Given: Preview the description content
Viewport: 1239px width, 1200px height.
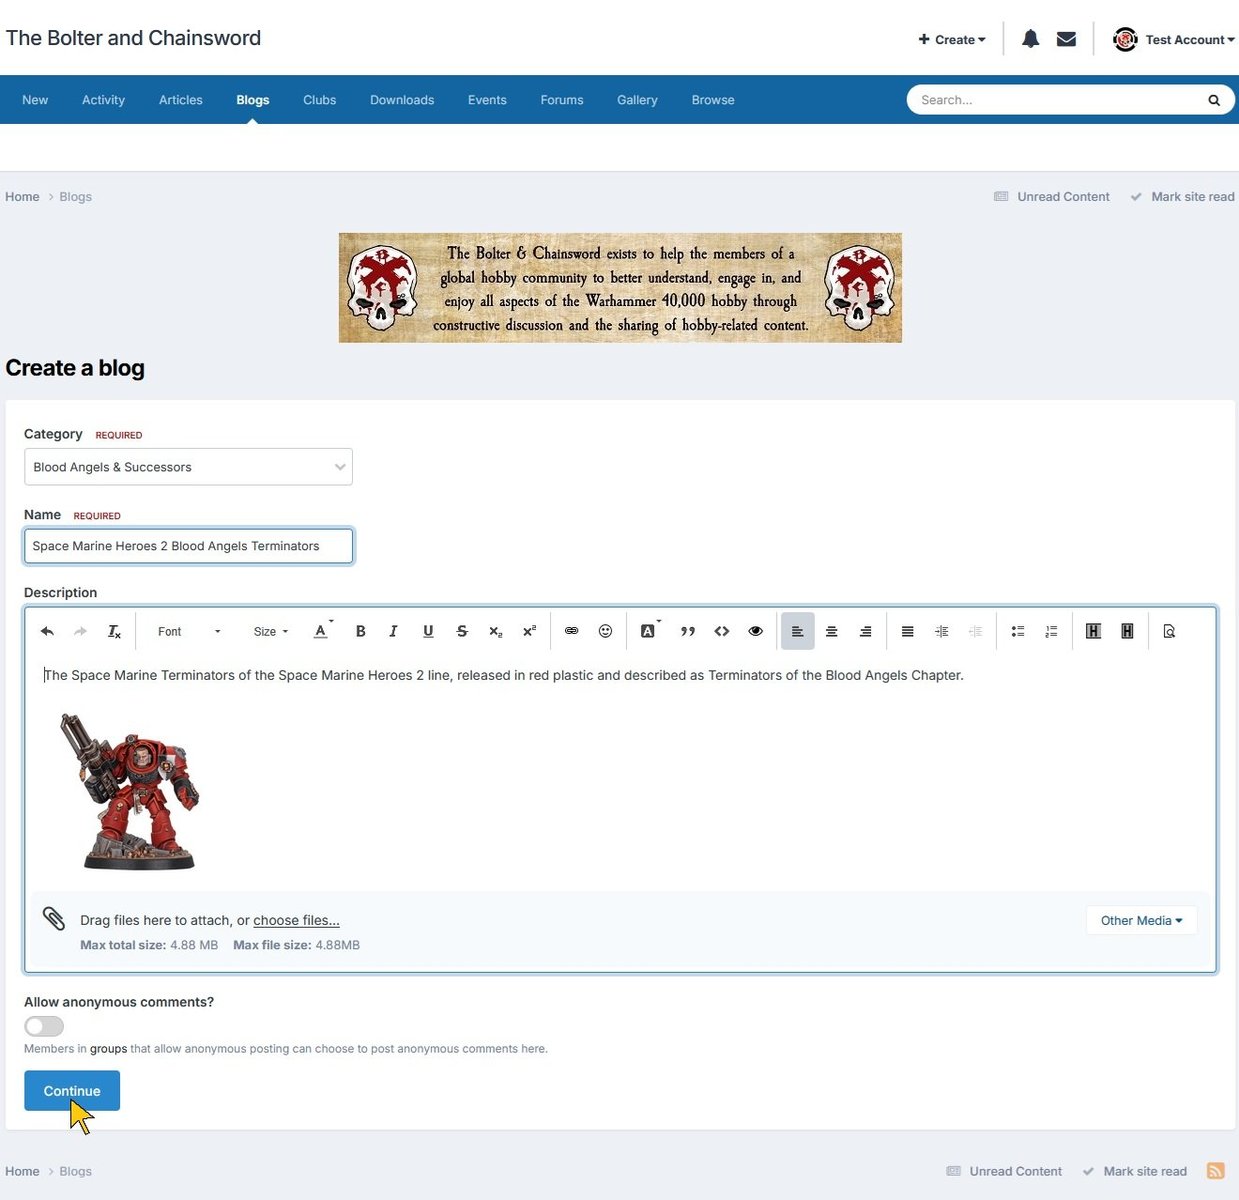Looking at the screenshot, I should pyautogui.click(x=1169, y=631).
